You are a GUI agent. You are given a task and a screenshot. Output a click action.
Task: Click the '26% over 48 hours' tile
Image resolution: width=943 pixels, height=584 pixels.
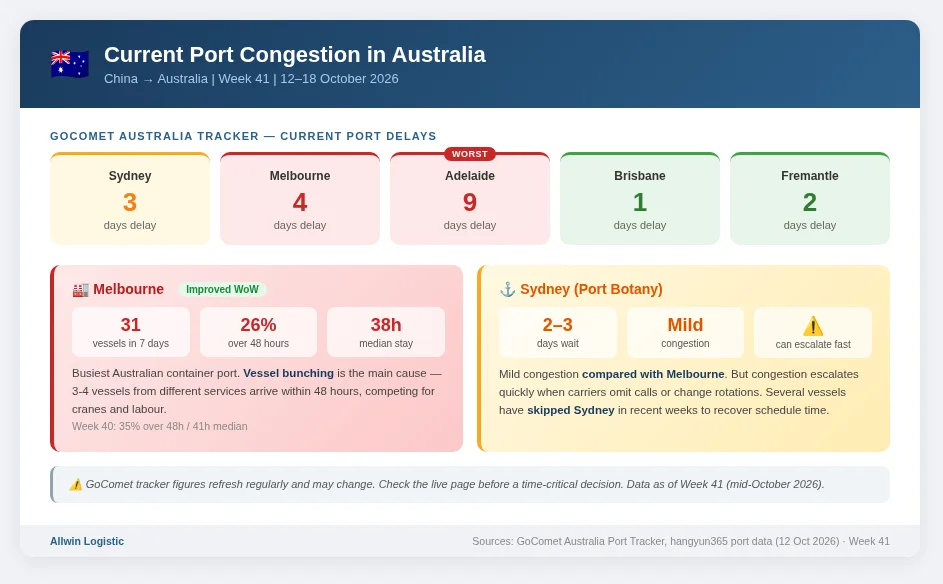coord(258,332)
